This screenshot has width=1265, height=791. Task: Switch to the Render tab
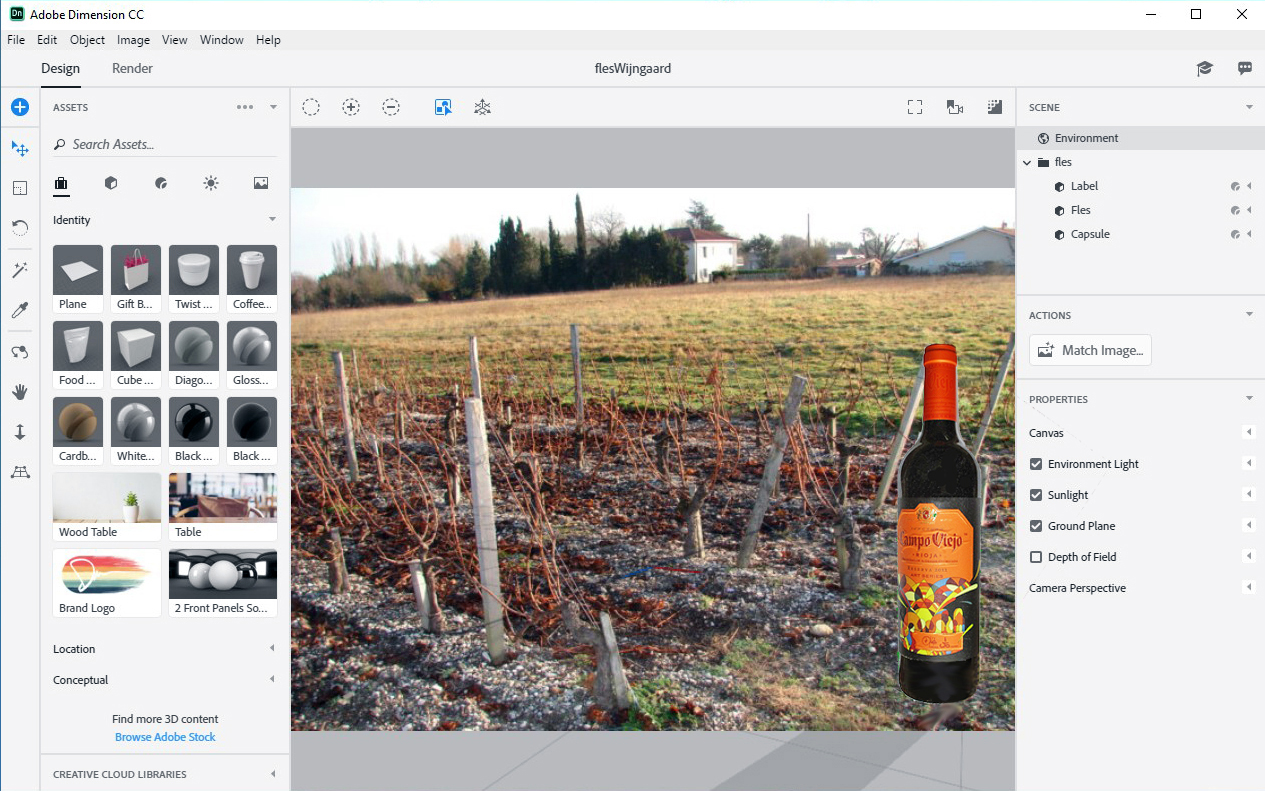point(132,68)
